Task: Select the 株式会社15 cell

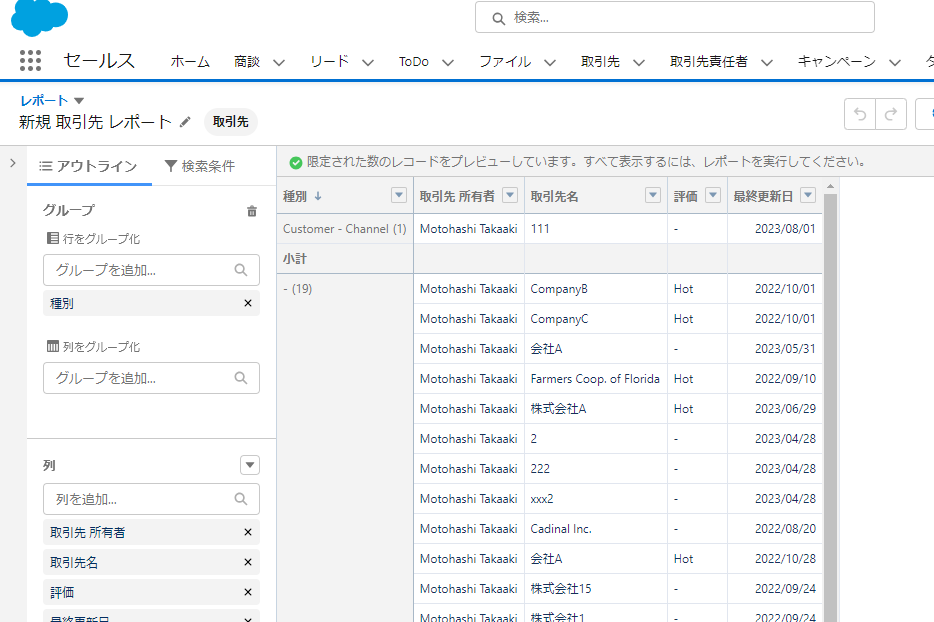Action: tap(596, 589)
